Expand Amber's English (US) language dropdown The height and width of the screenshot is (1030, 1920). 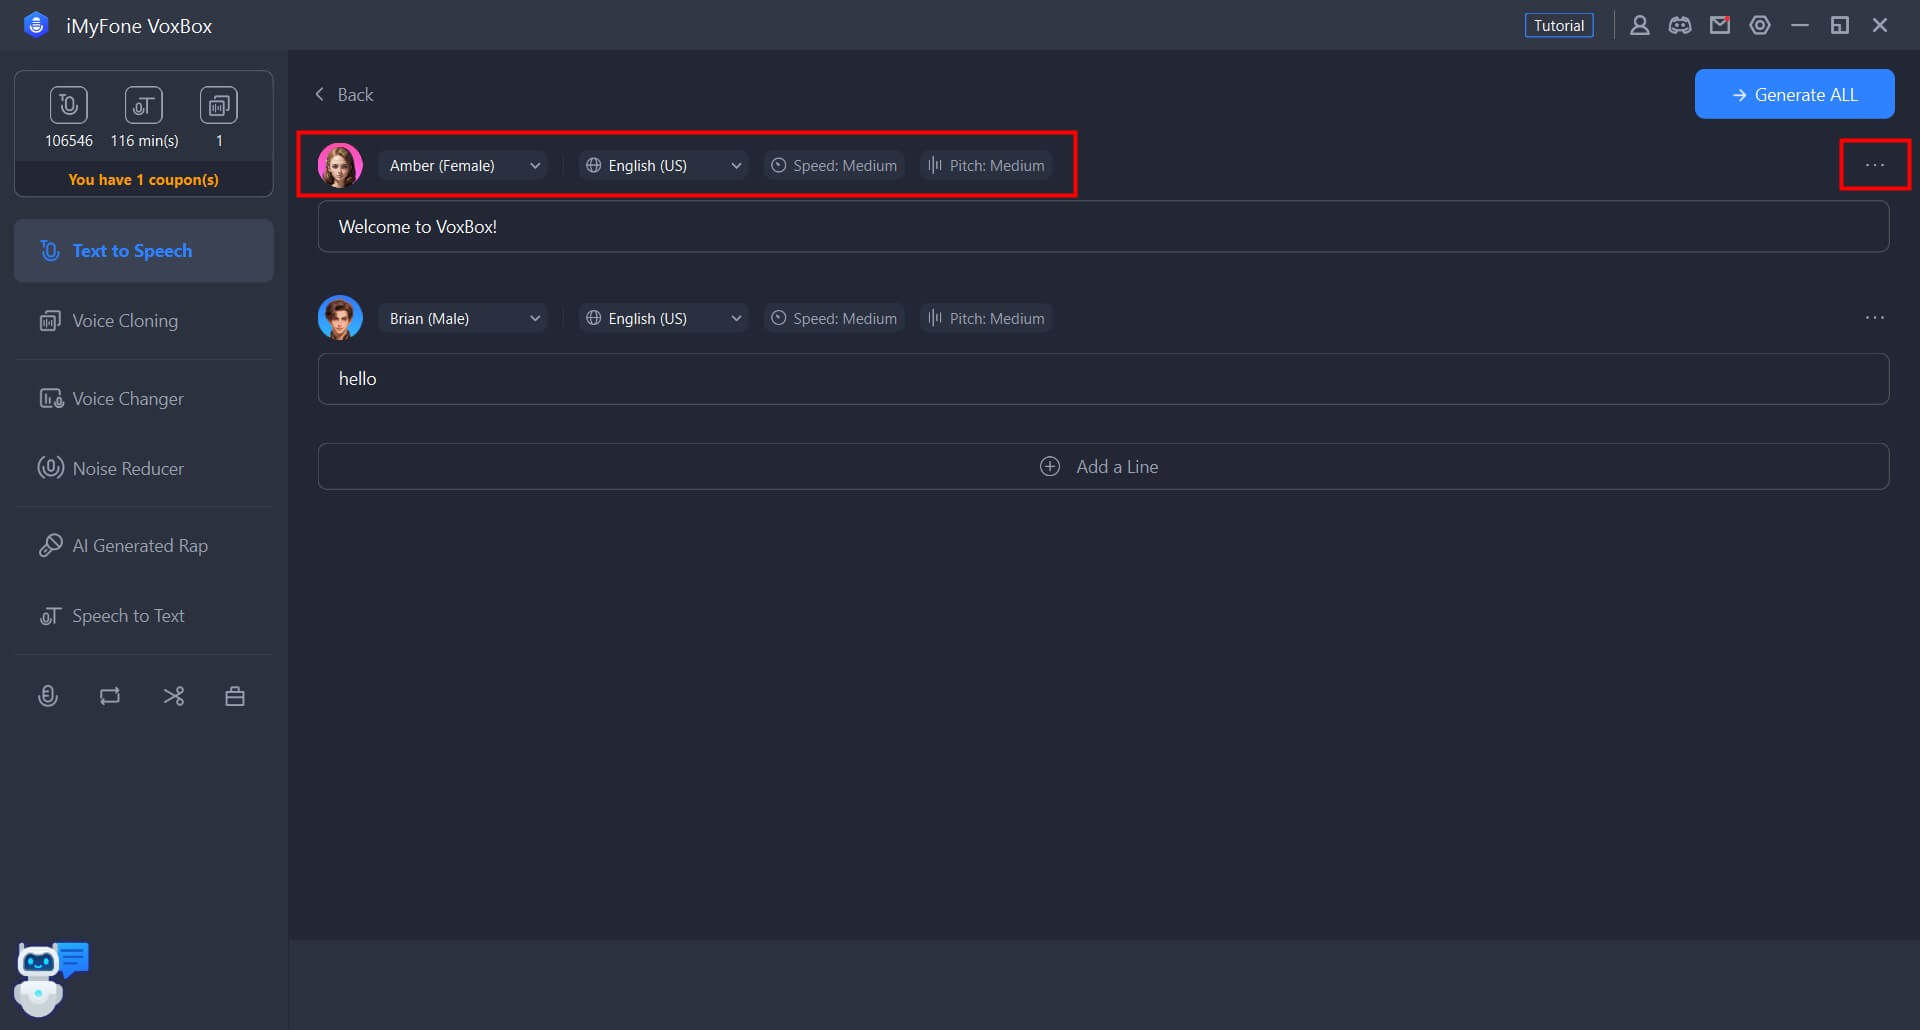[x=663, y=166]
